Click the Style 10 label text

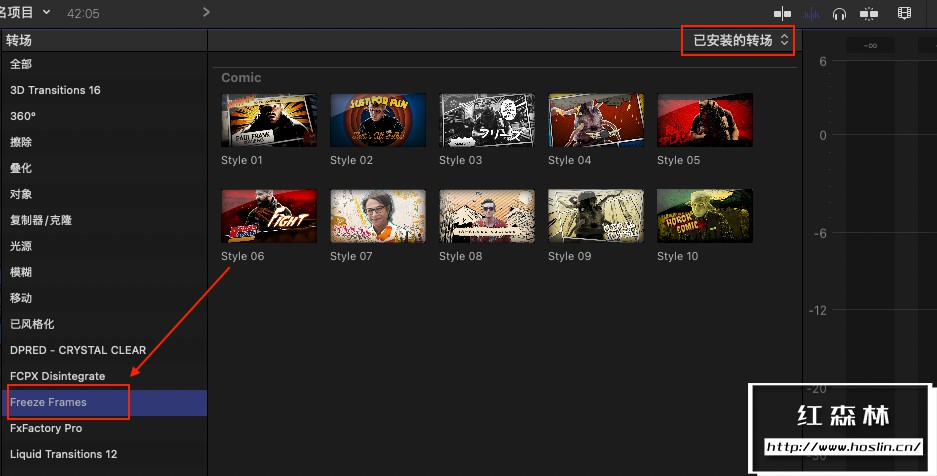click(x=678, y=256)
